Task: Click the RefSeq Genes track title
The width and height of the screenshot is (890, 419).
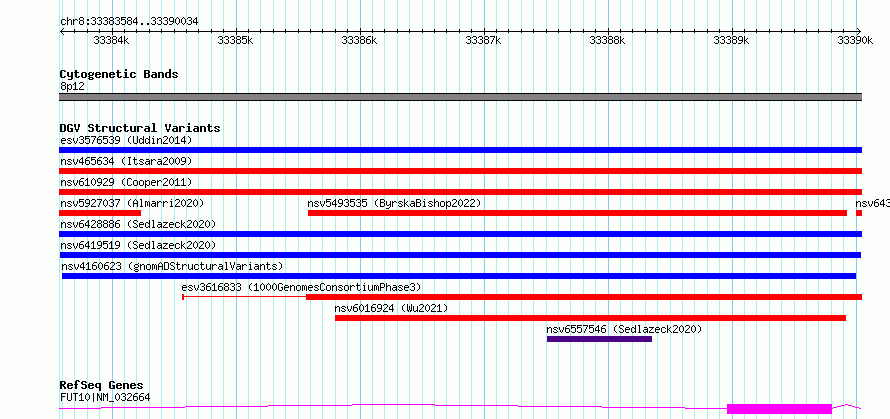Action: [101, 386]
